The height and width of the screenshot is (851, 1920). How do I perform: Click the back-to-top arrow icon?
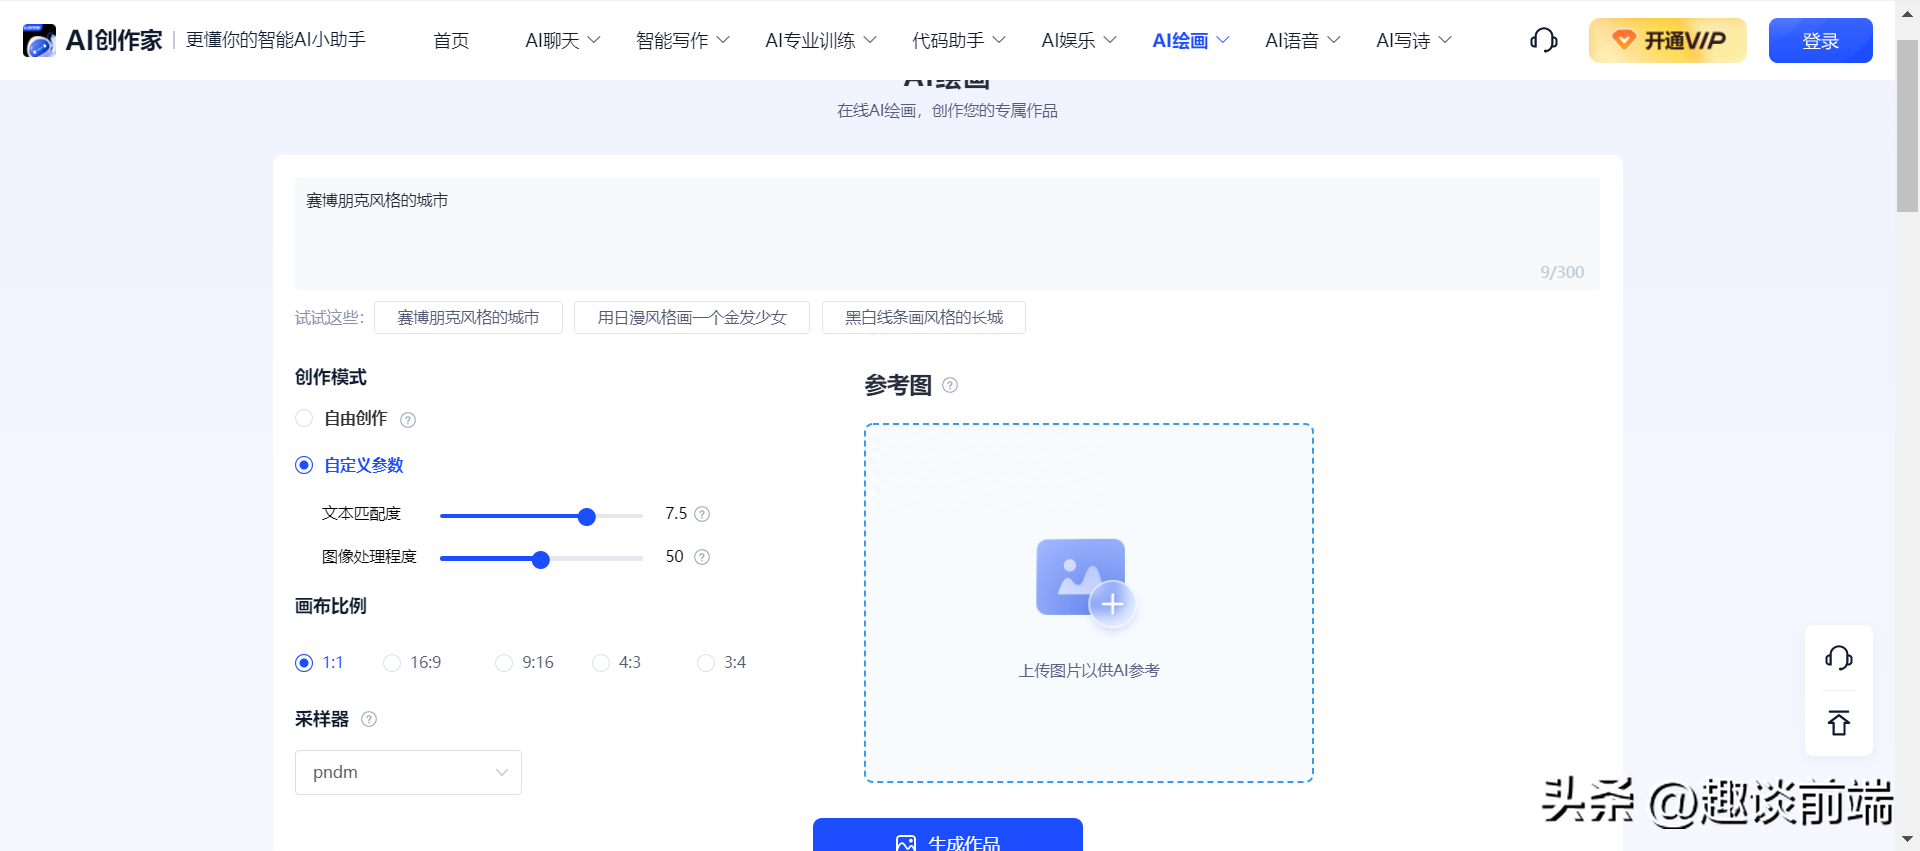1839,723
